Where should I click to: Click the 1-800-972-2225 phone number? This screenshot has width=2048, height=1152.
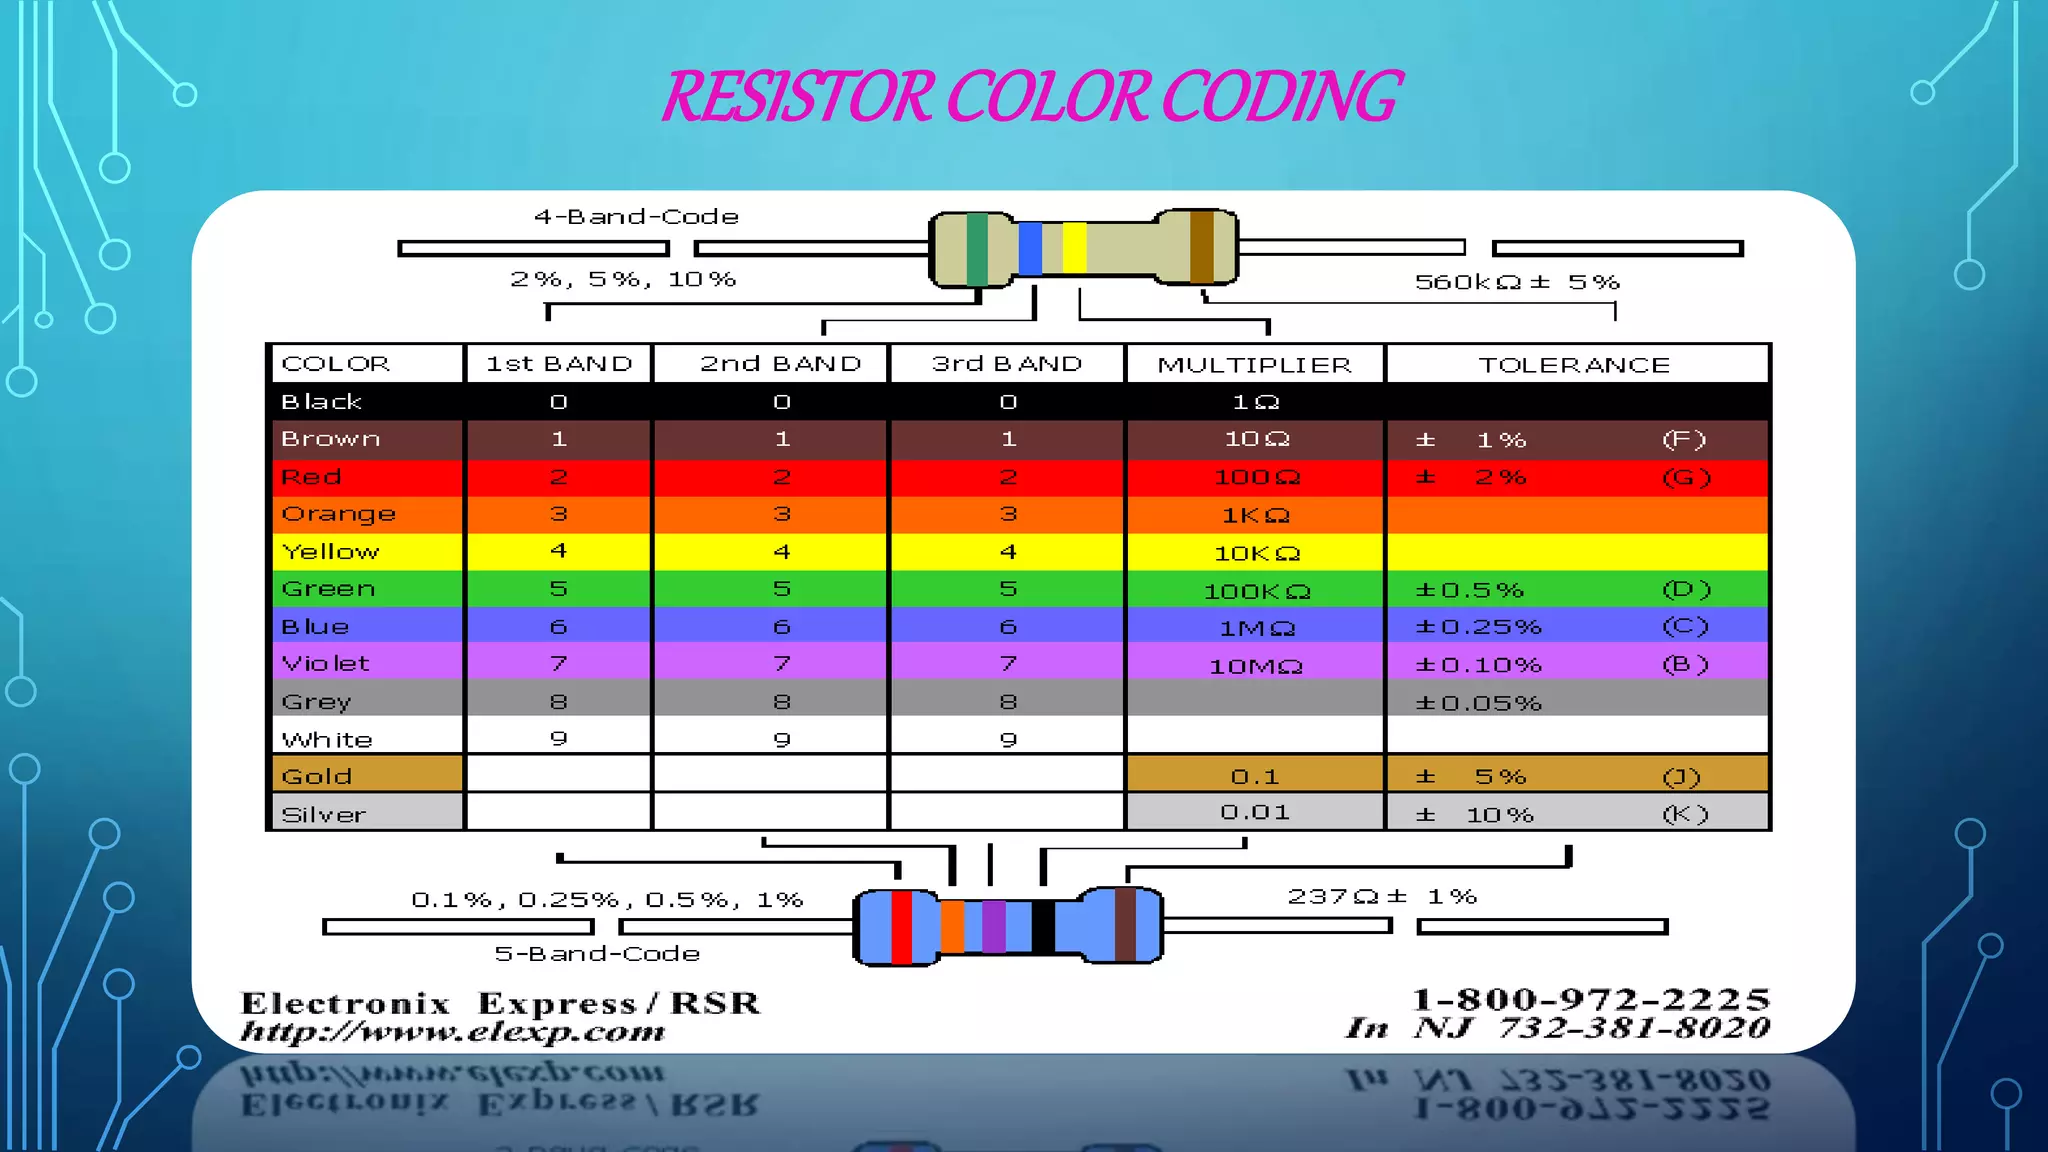click(x=1590, y=999)
